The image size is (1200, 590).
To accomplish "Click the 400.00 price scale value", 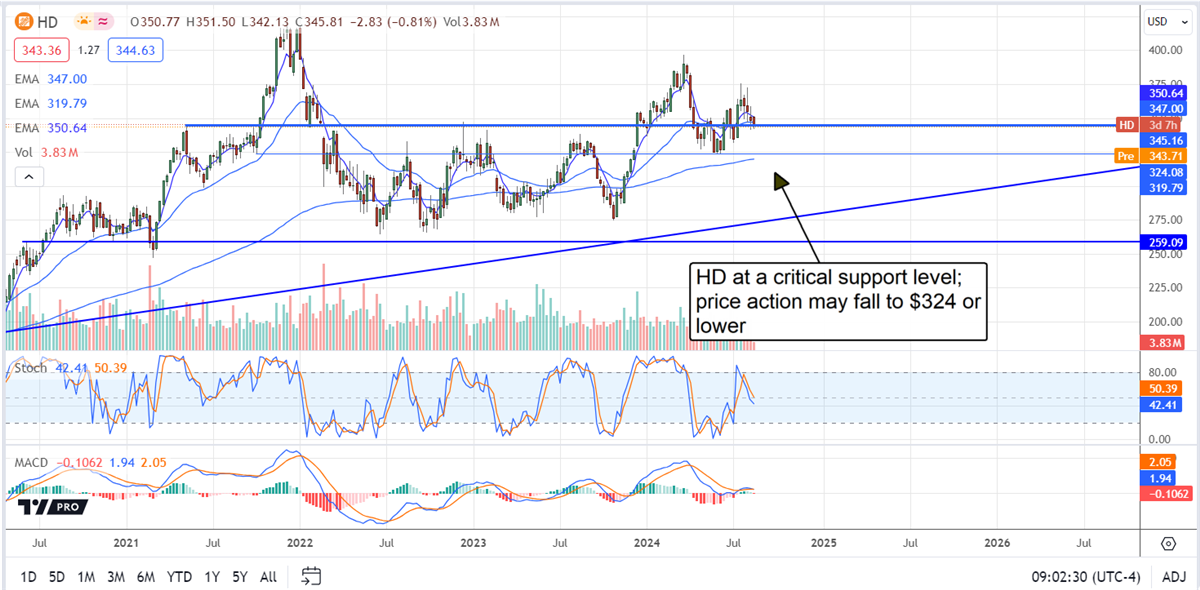I will [1164, 50].
